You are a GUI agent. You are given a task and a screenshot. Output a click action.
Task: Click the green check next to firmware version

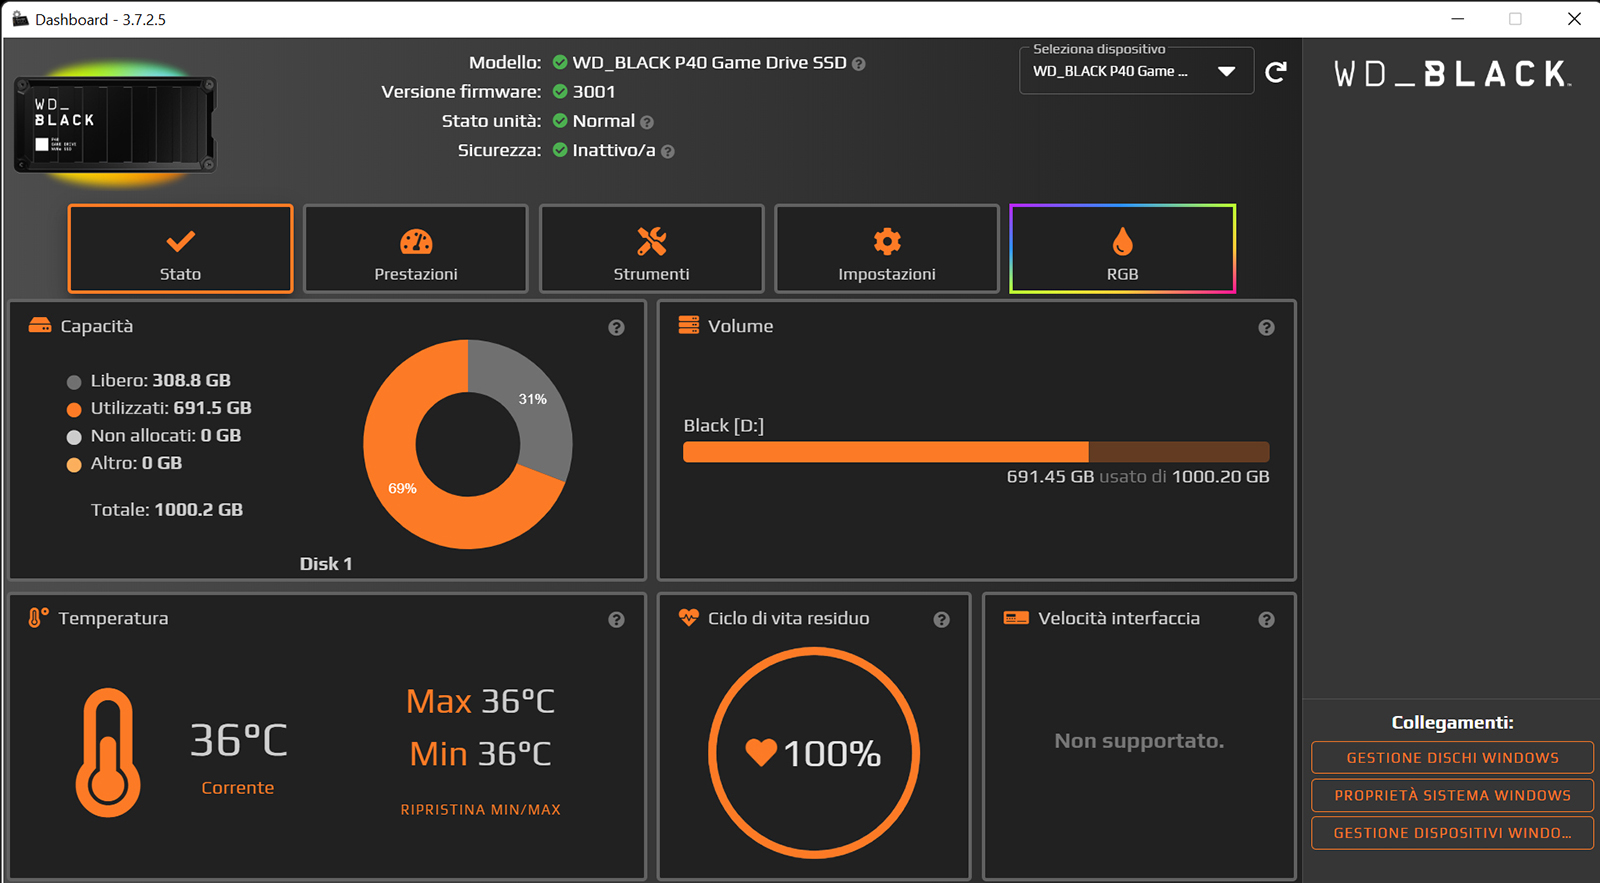[x=560, y=91]
